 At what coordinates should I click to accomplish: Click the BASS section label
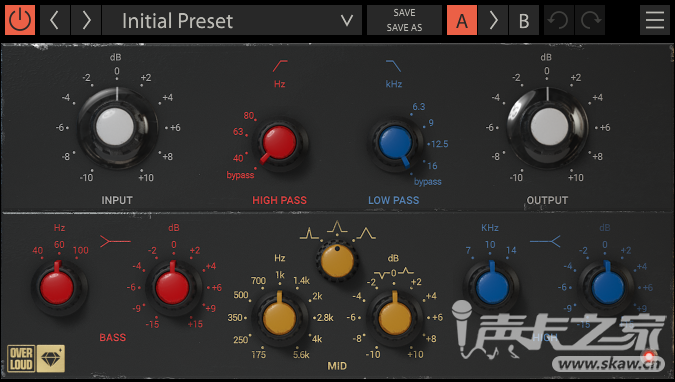pos(113,338)
